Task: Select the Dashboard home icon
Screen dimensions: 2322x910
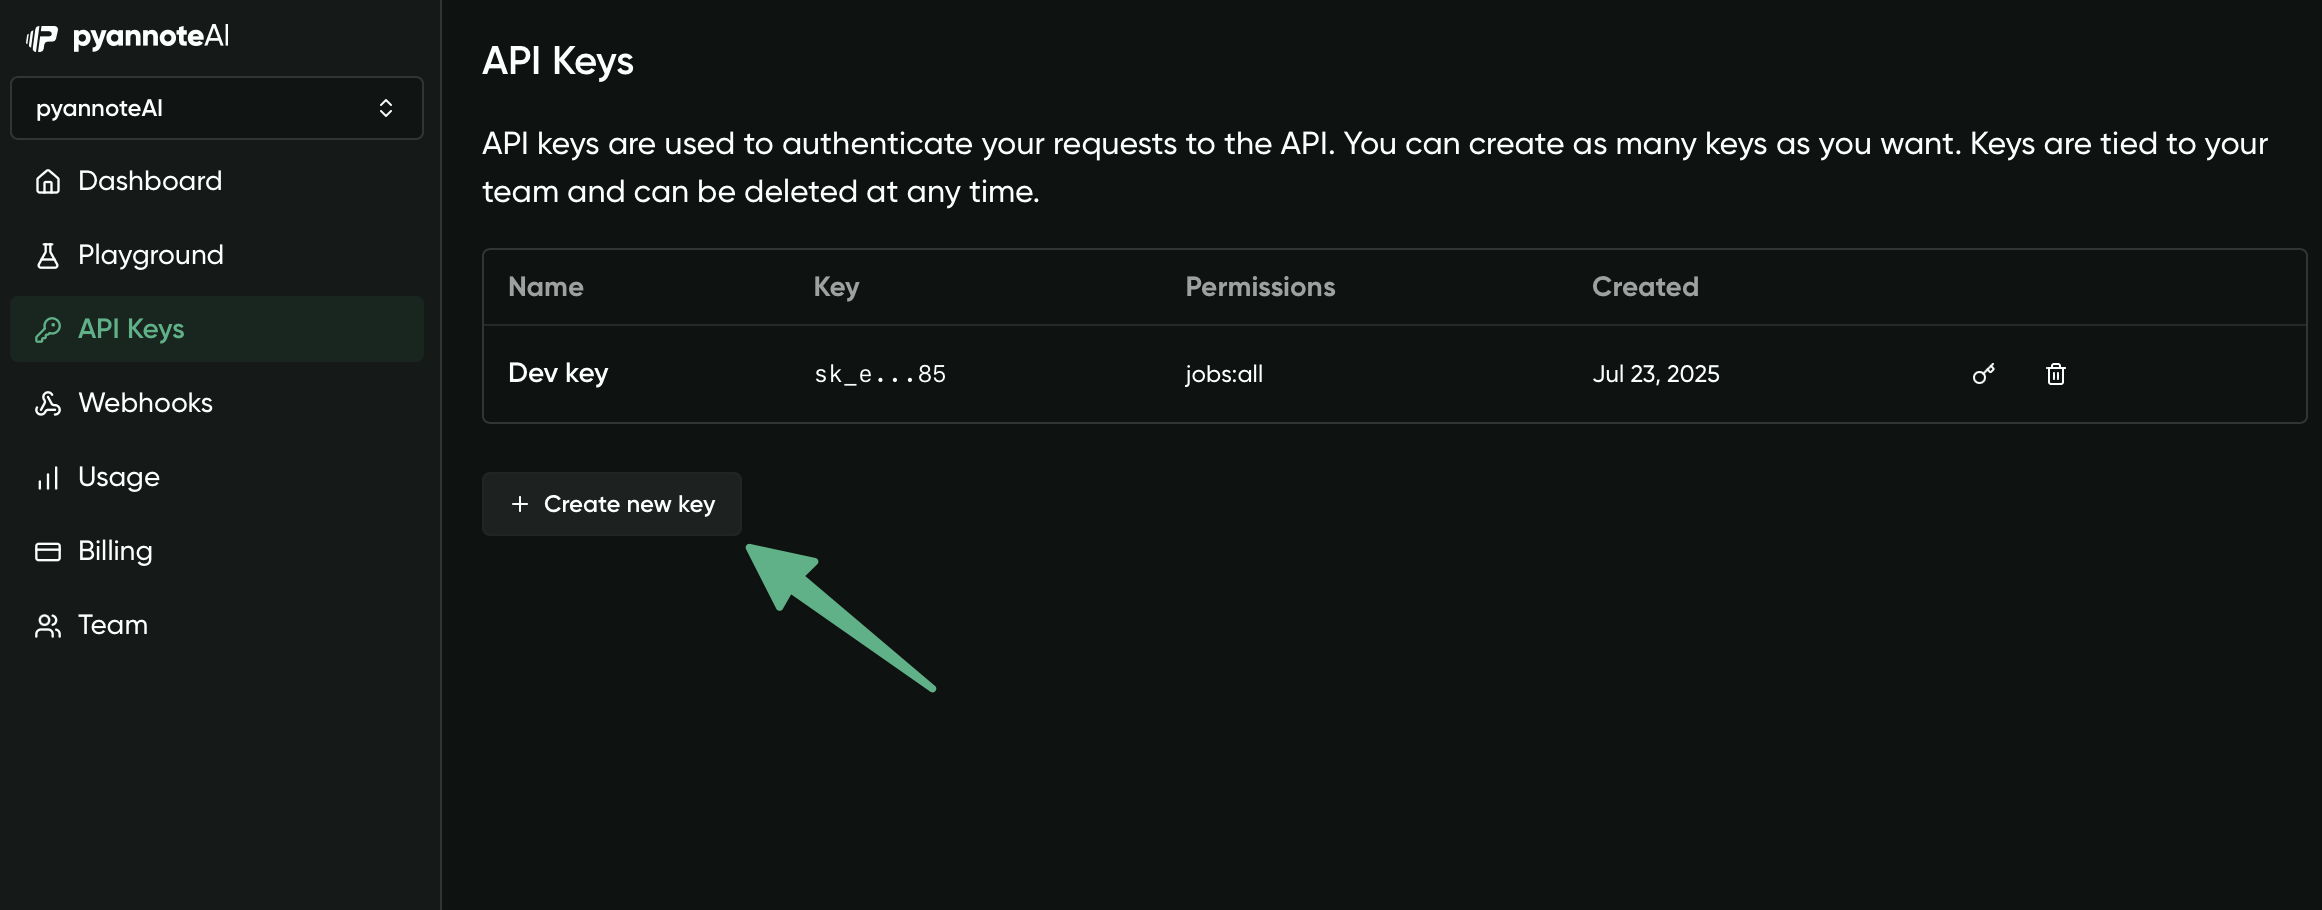Action: coord(47,181)
